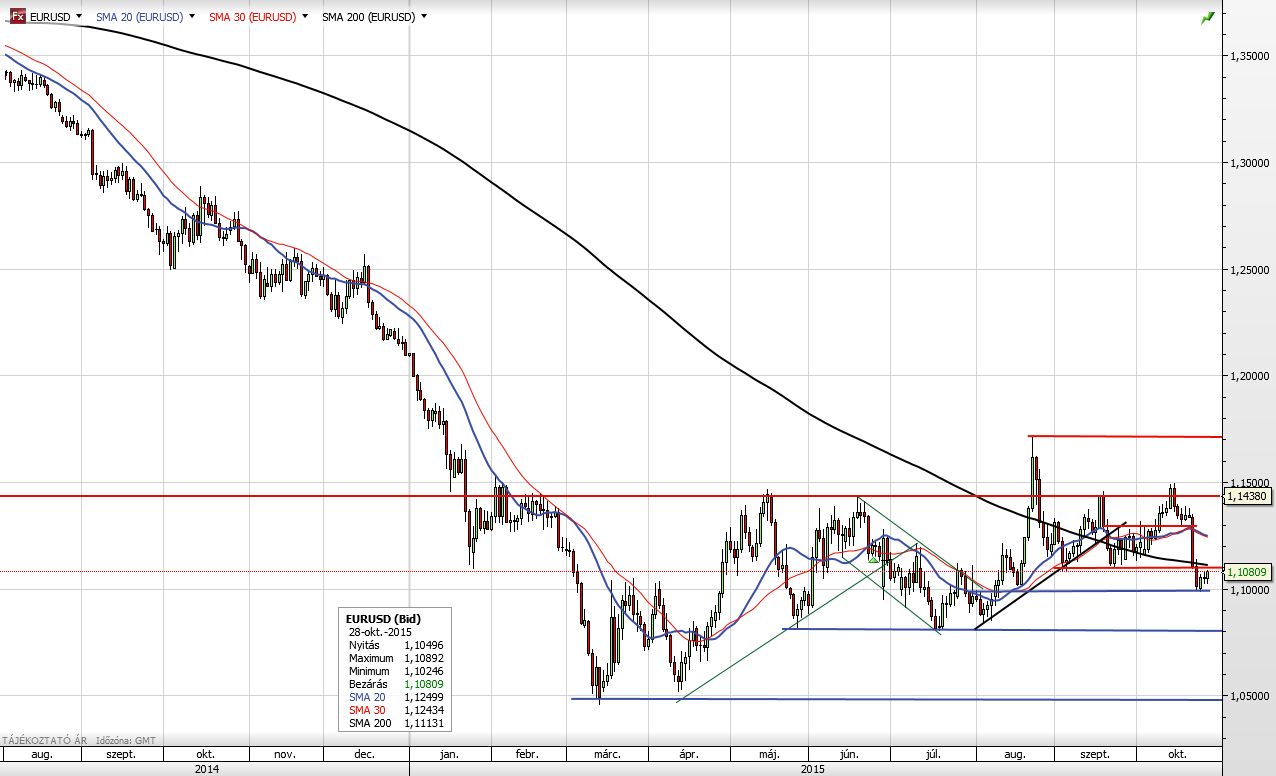Click the máj. month on time axis

click(770, 754)
